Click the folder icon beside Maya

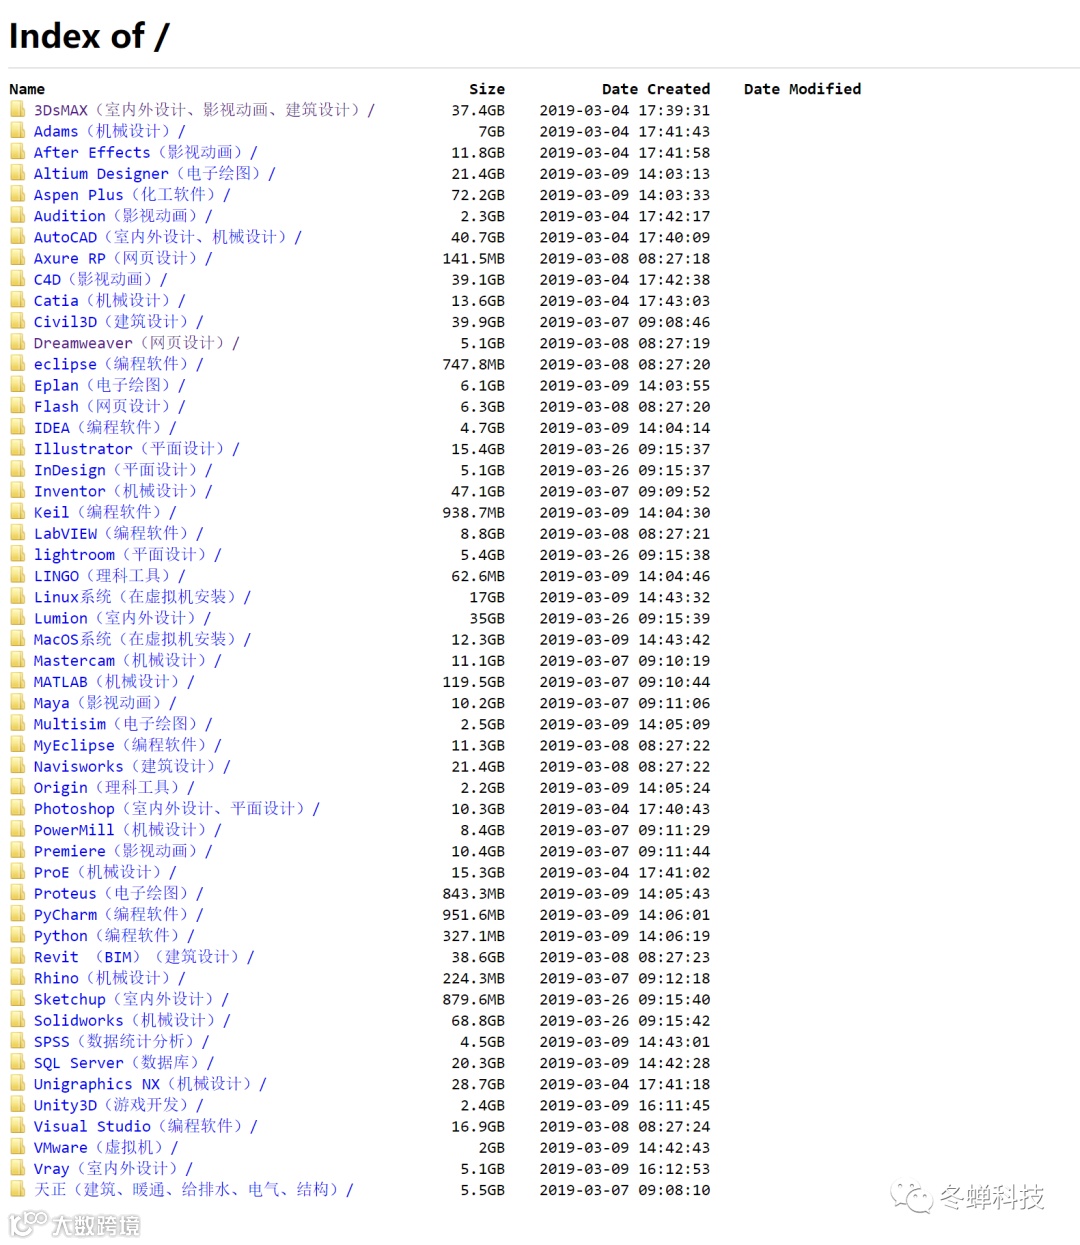tap(18, 703)
